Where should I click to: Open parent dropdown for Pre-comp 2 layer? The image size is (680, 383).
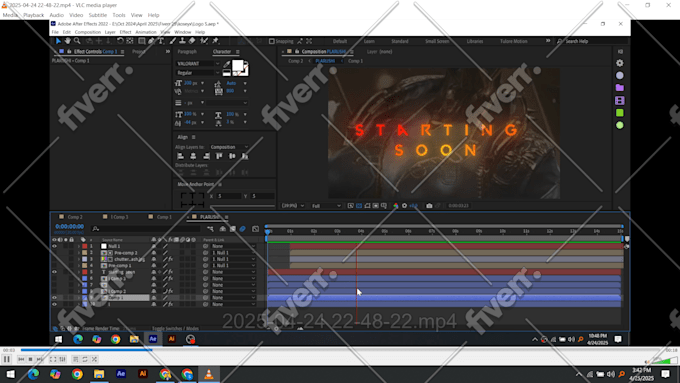pos(233,252)
